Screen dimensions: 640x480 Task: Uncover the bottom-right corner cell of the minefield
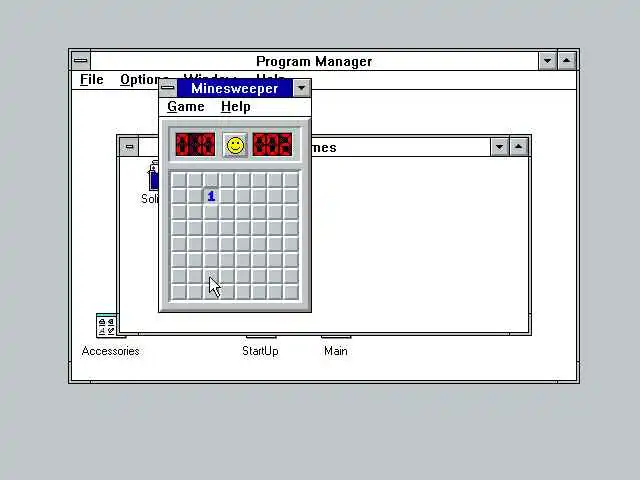(291, 292)
